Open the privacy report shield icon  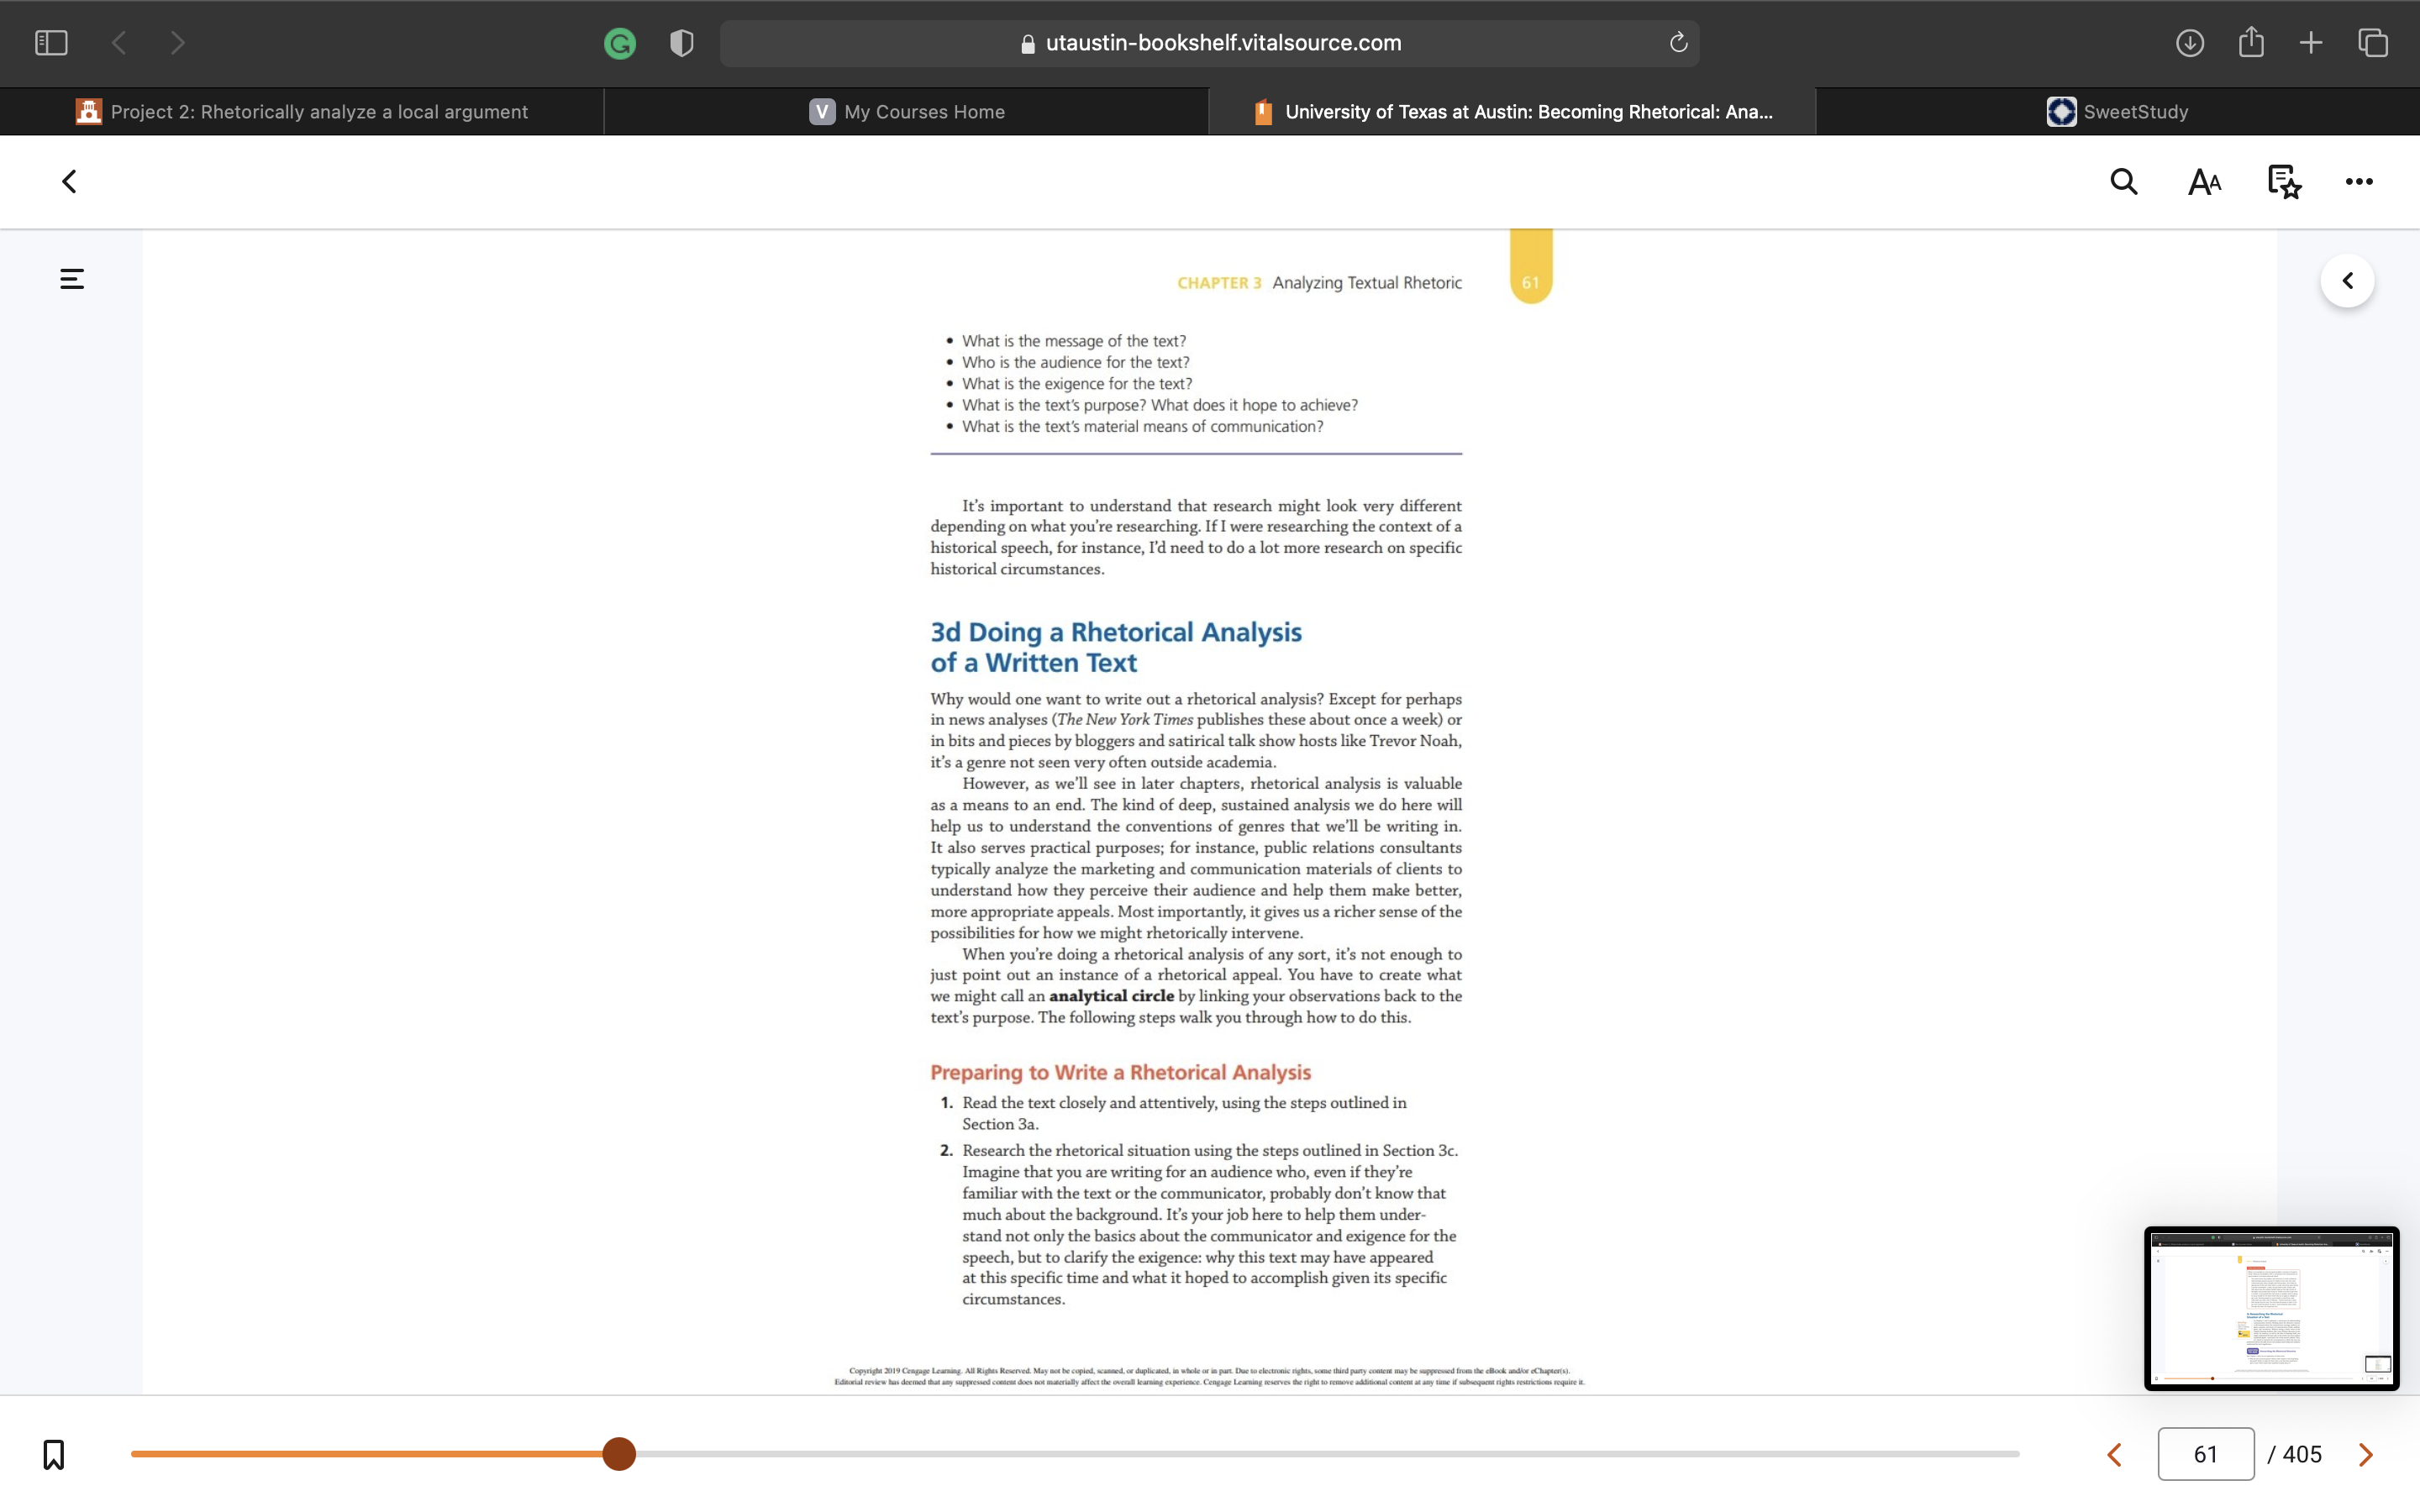point(682,43)
